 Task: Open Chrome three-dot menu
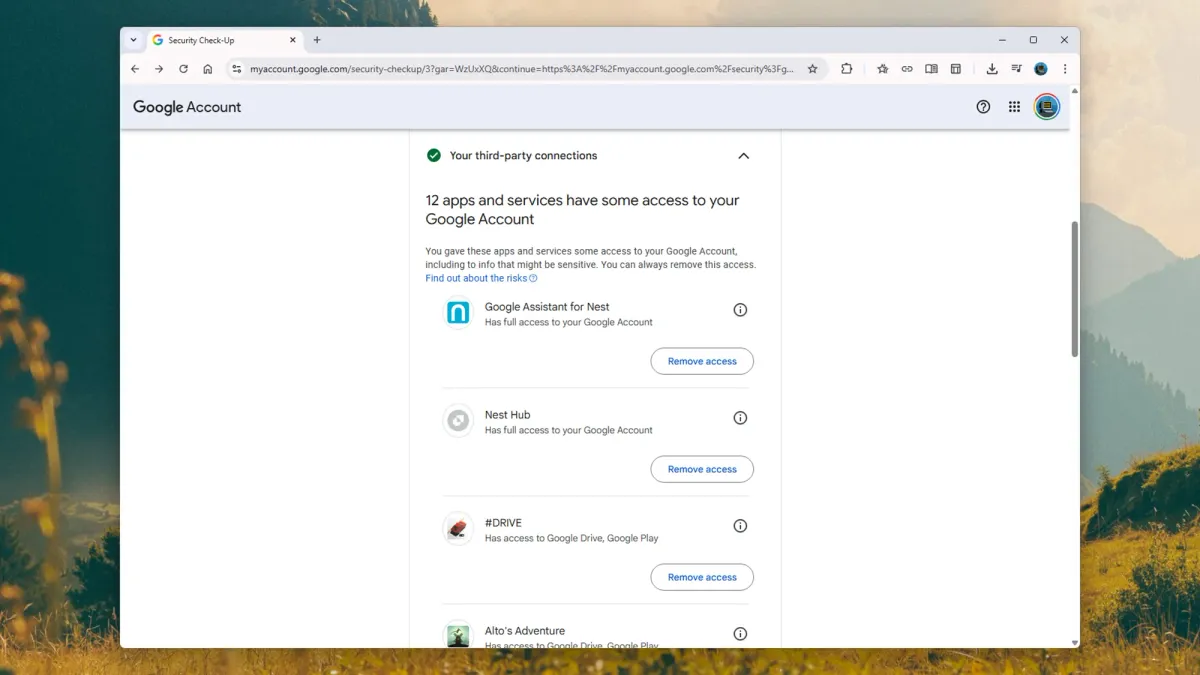[x=1065, y=69]
